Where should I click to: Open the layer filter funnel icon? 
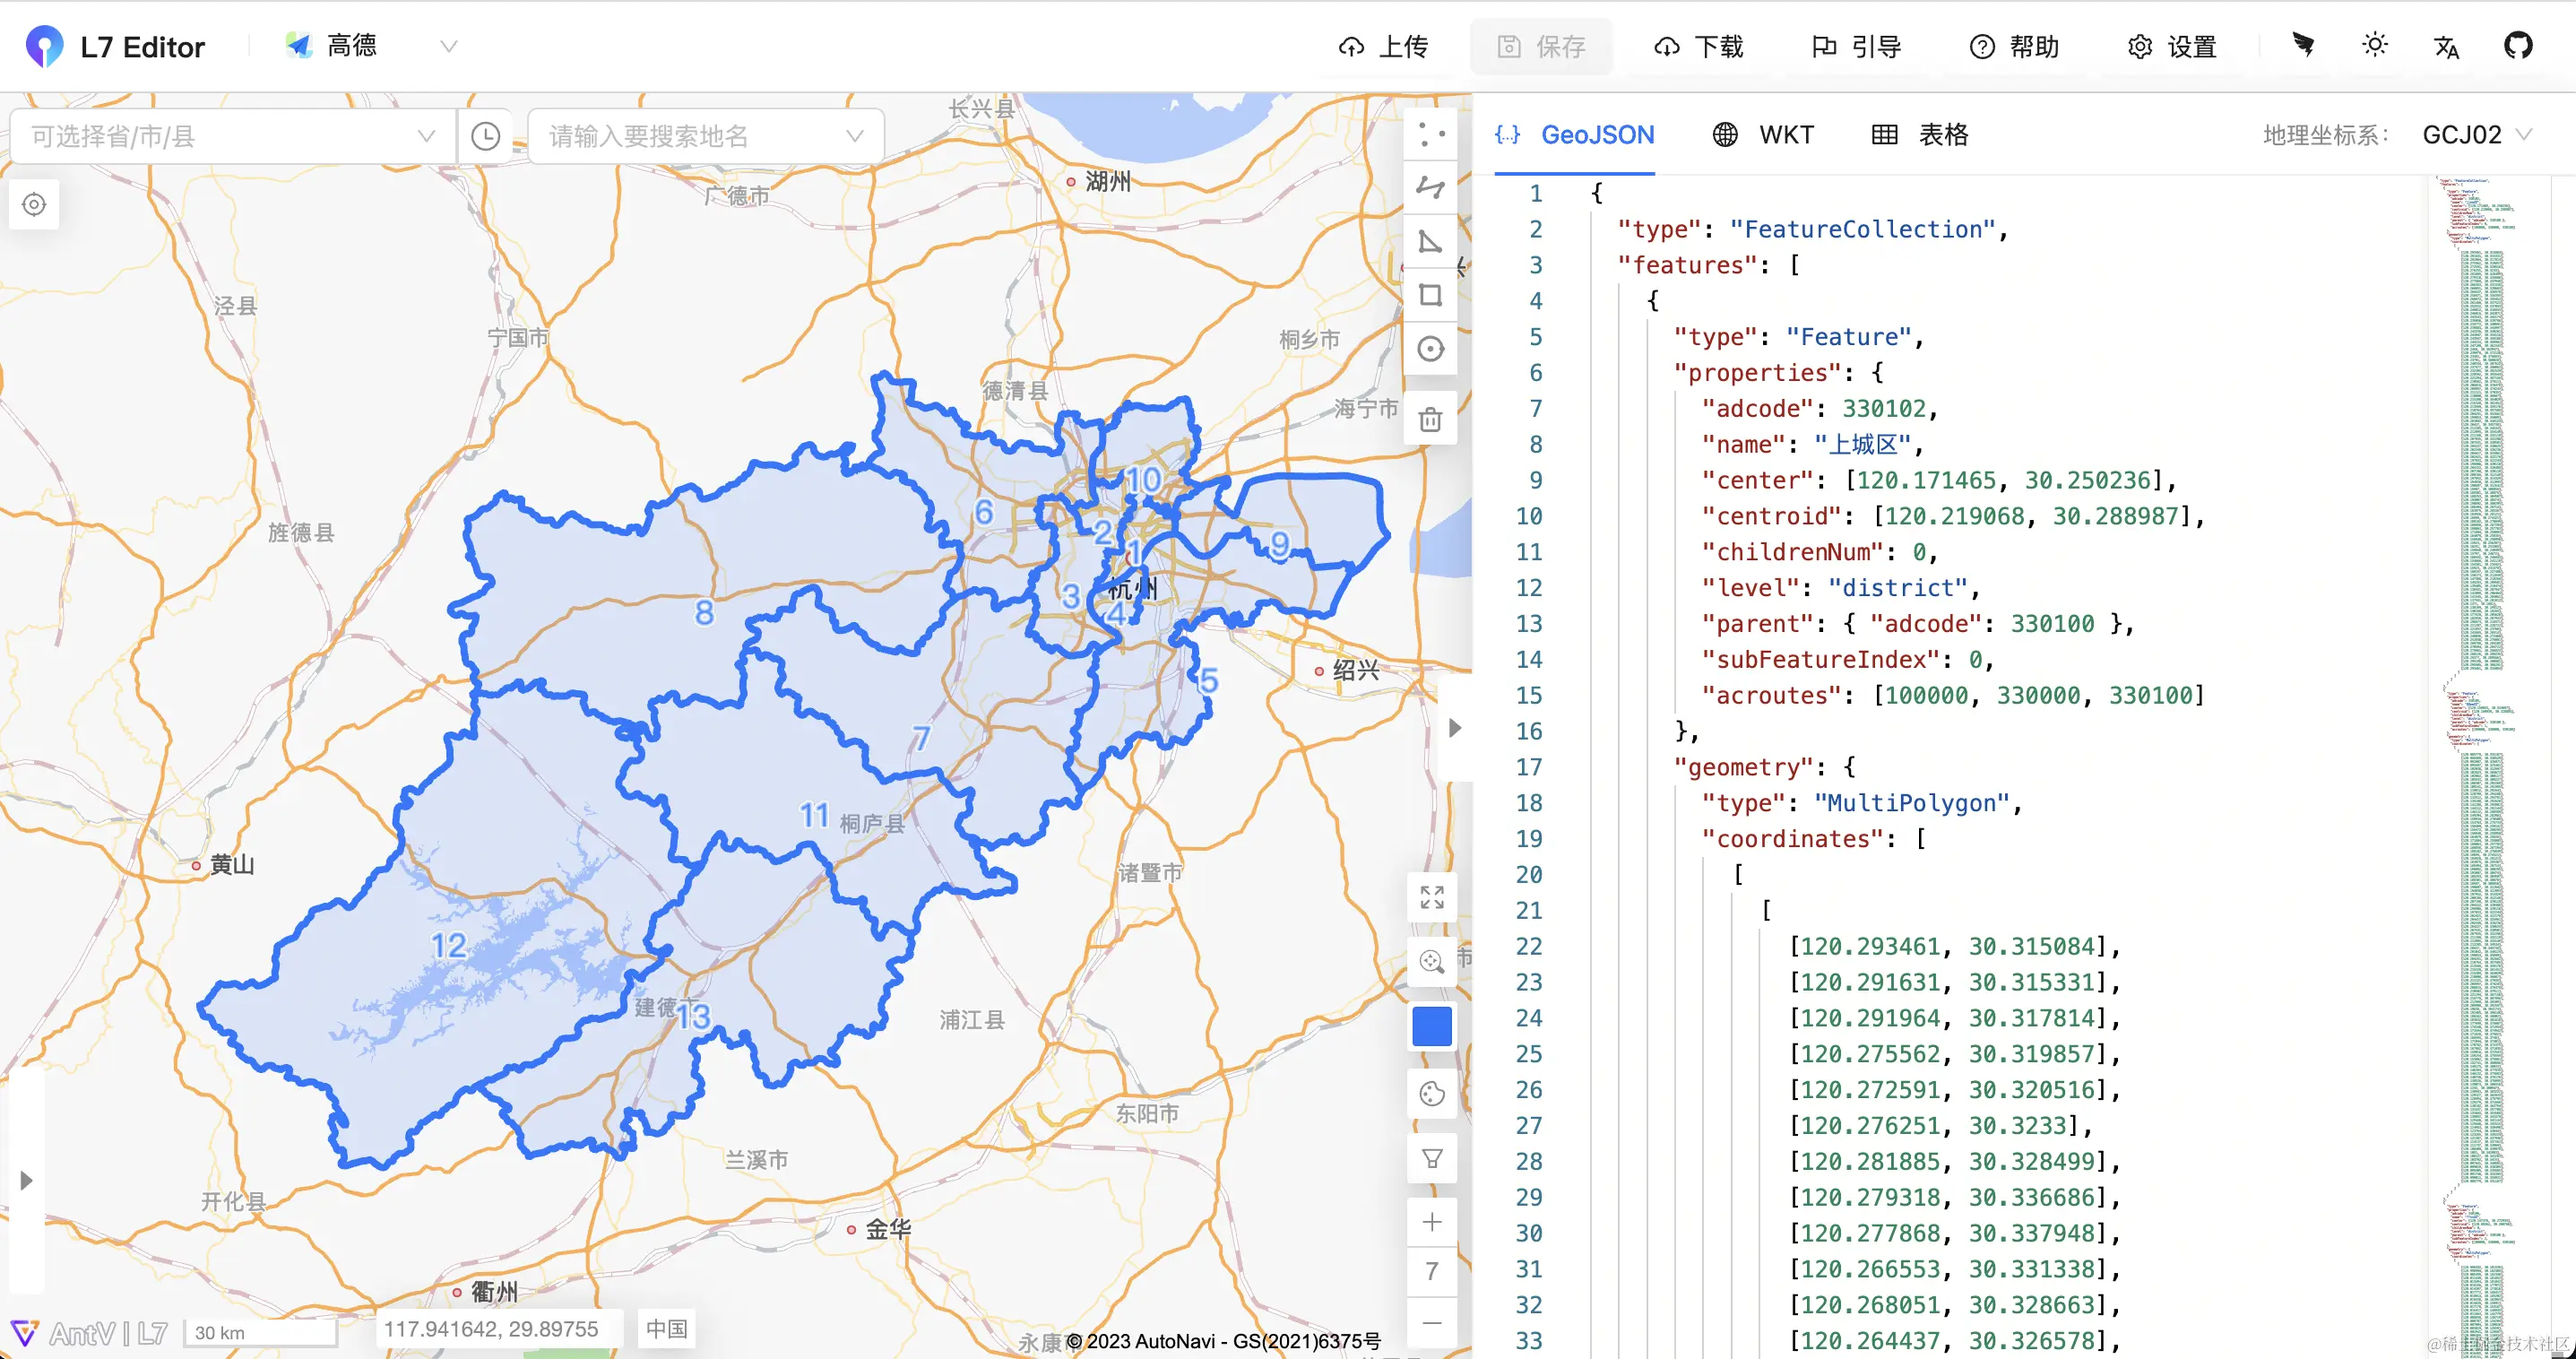[x=1432, y=1158]
